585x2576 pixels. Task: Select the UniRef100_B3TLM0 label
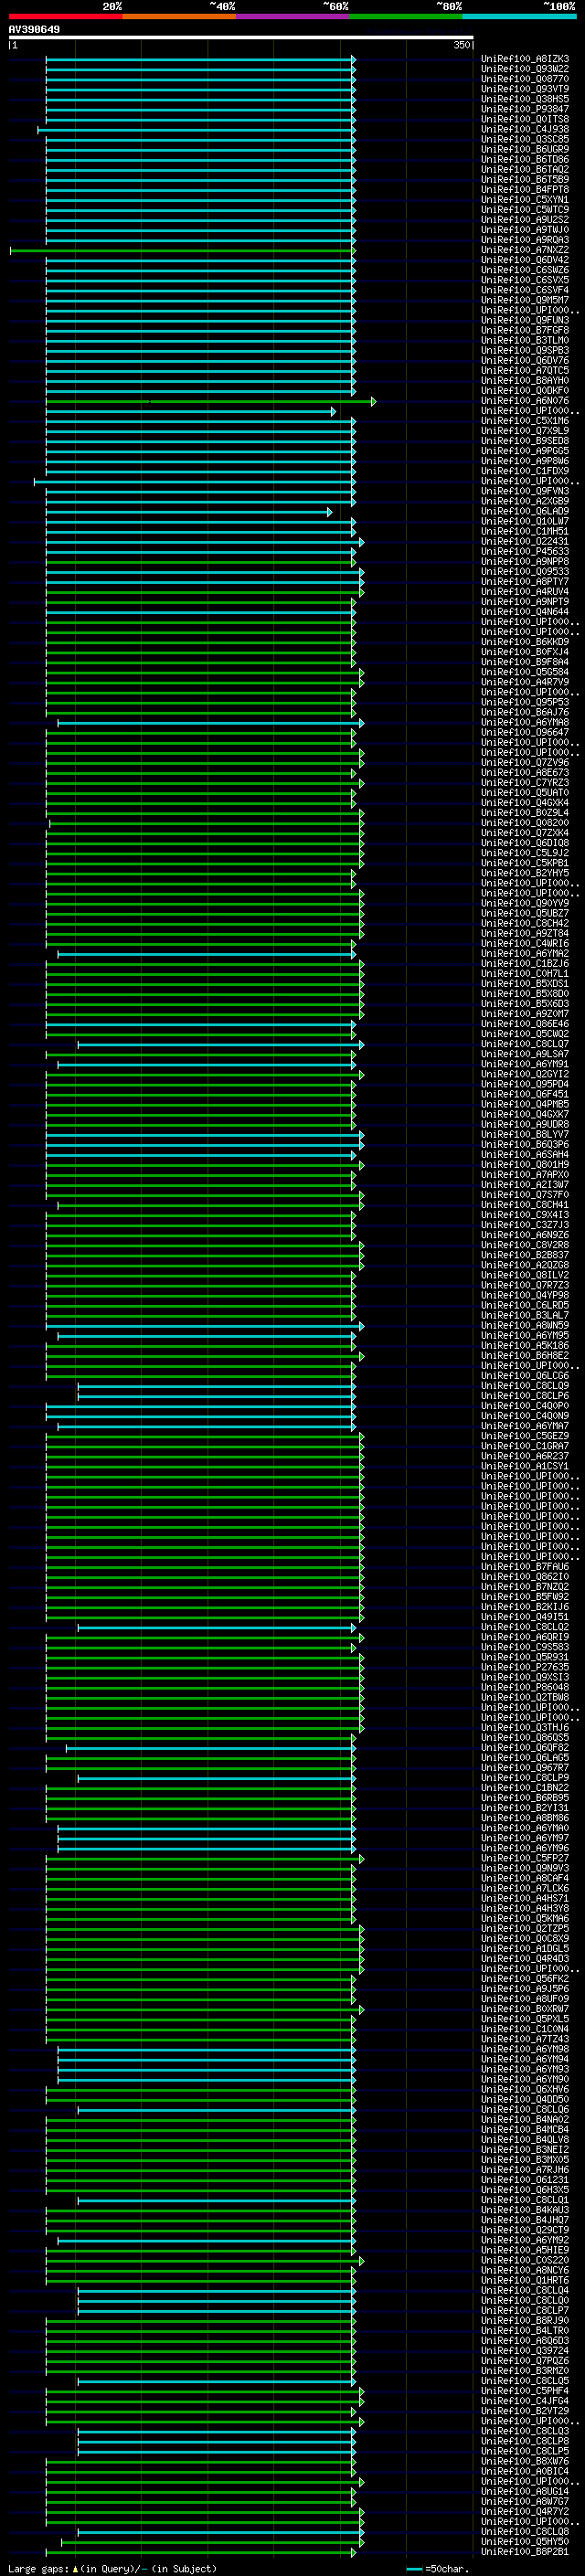tap(525, 340)
